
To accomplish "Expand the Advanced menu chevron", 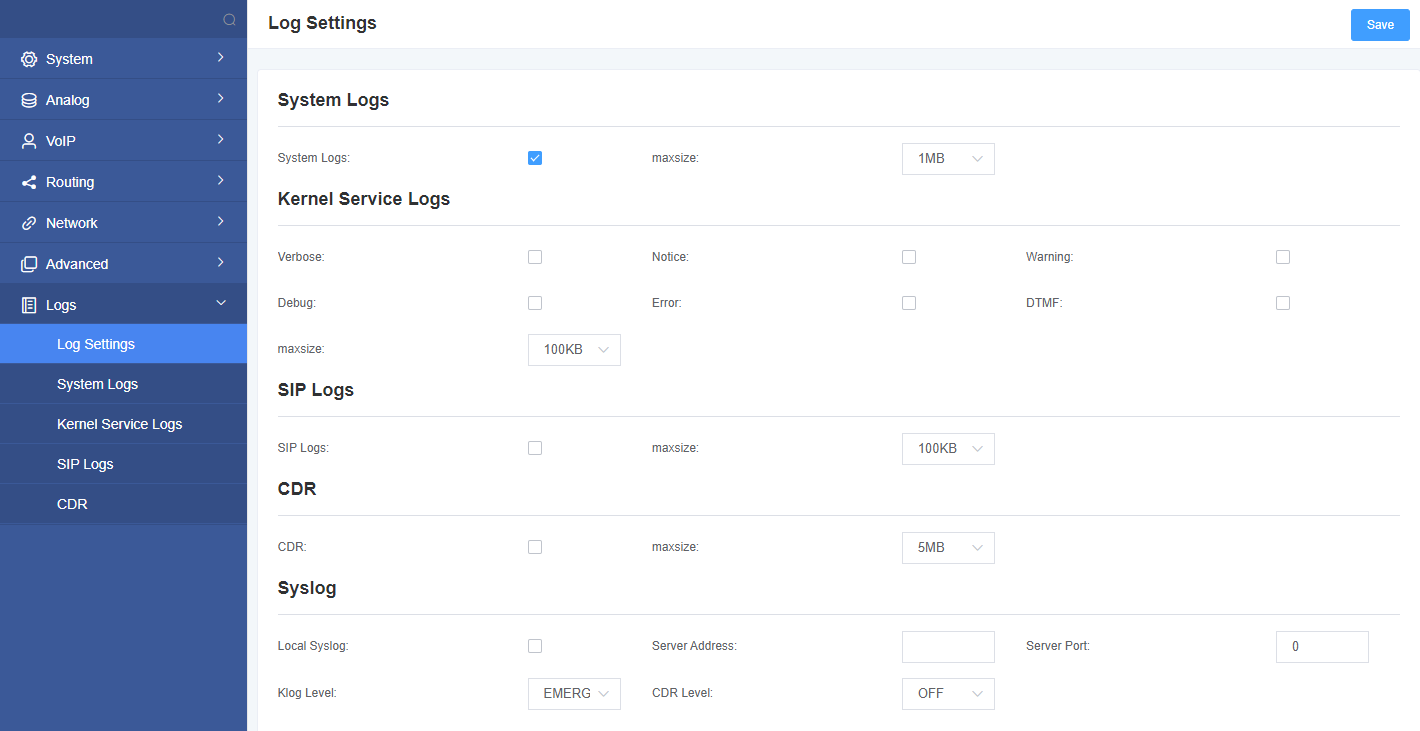I will click(220, 263).
